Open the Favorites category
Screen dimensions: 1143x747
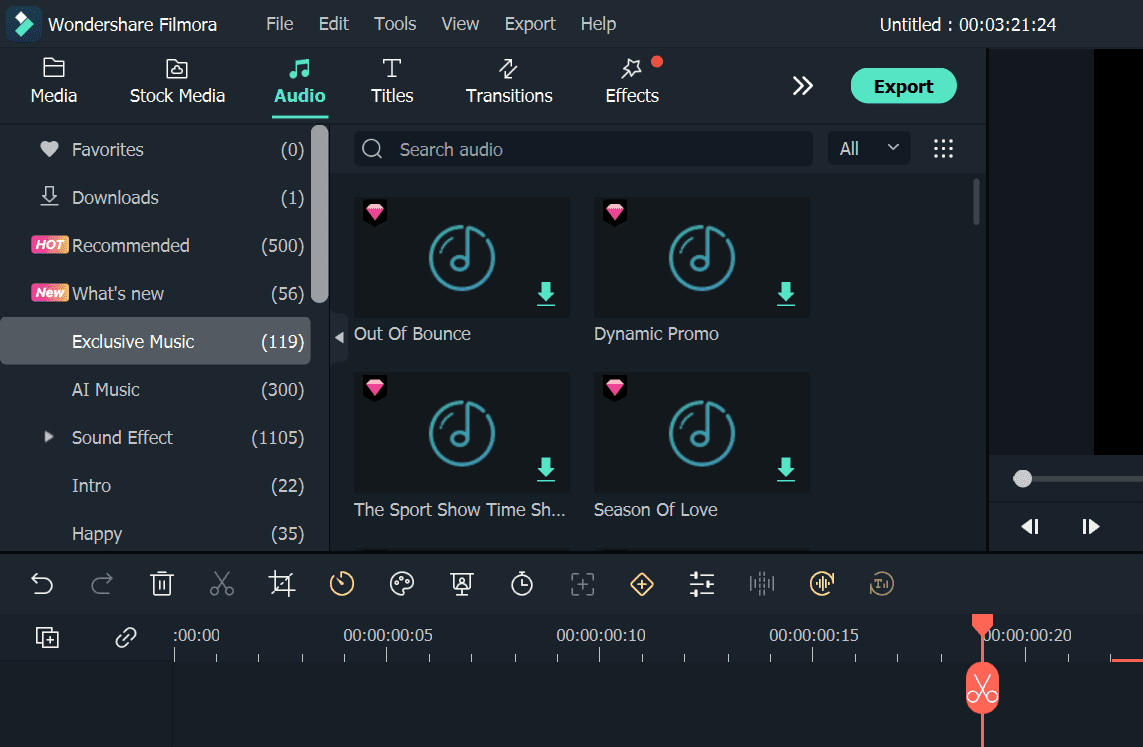point(155,149)
